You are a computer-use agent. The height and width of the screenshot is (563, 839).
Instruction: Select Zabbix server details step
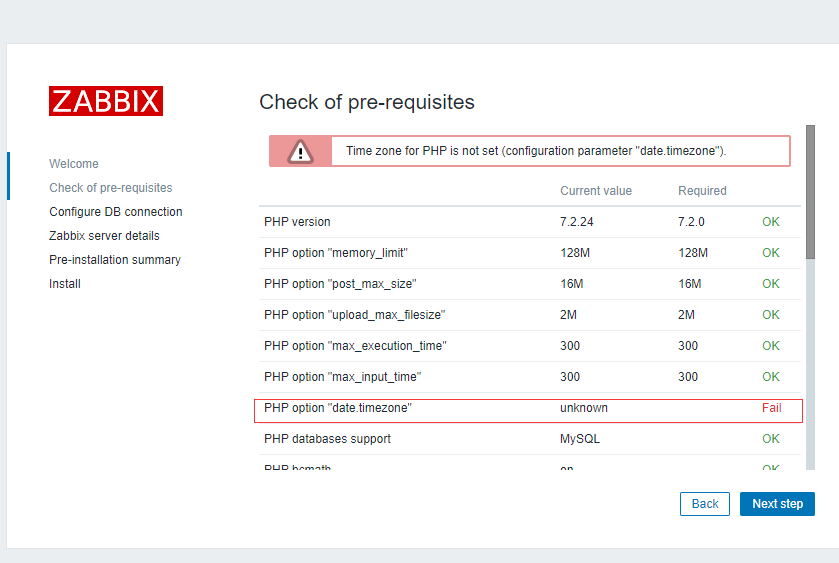[104, 236]
